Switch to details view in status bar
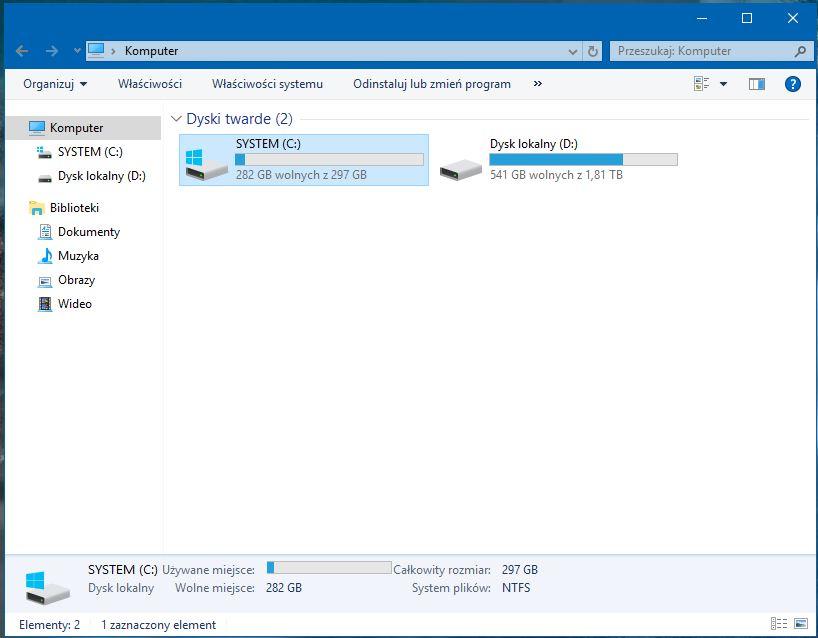Image resolution: width=818 pixels, height=638 pixels. click(779, 624)
